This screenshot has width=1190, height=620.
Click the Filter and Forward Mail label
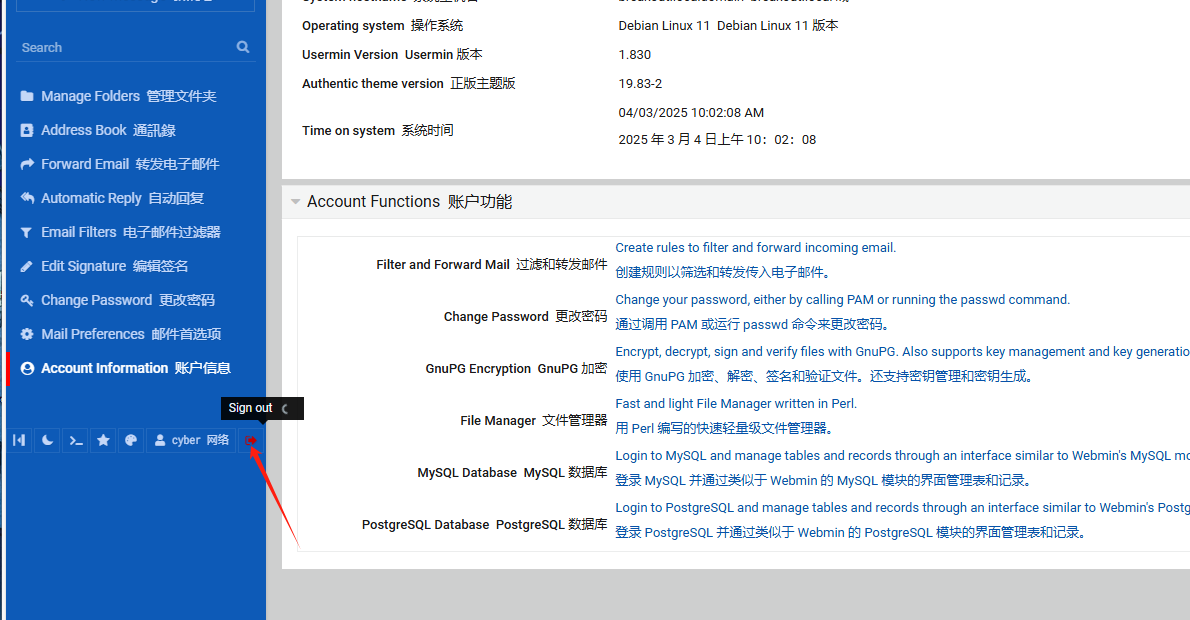click(x=492, y=265)
